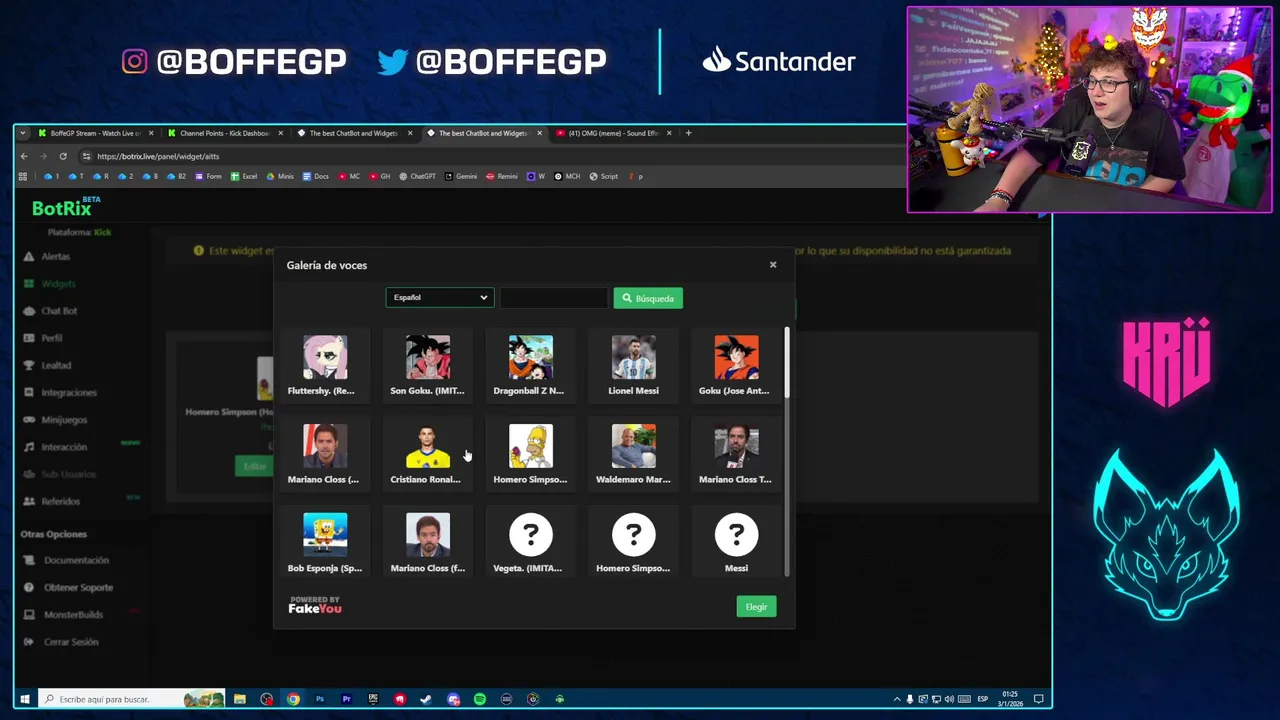Open Alertas in BotRix sidebar

coord(56,257)
